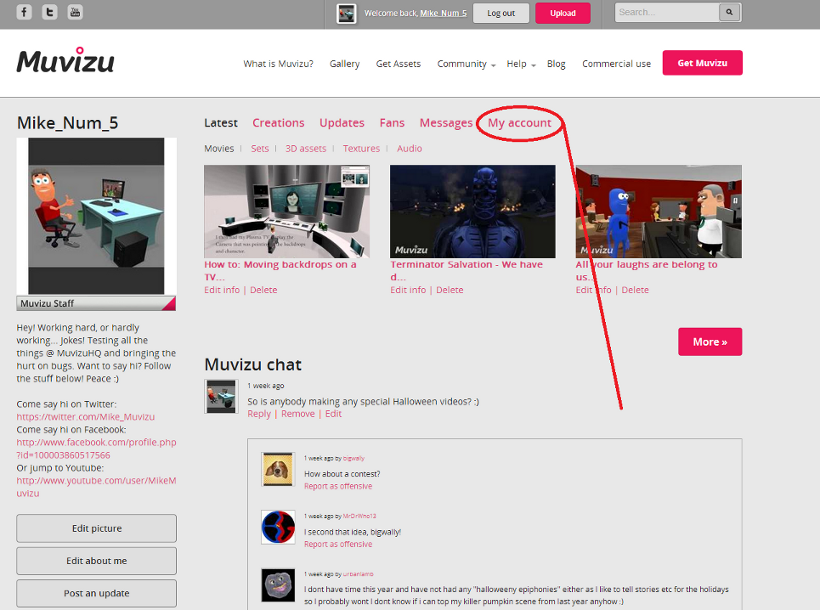Open the twitter.com/Mike_Muvizu link

tap(86, 417)
